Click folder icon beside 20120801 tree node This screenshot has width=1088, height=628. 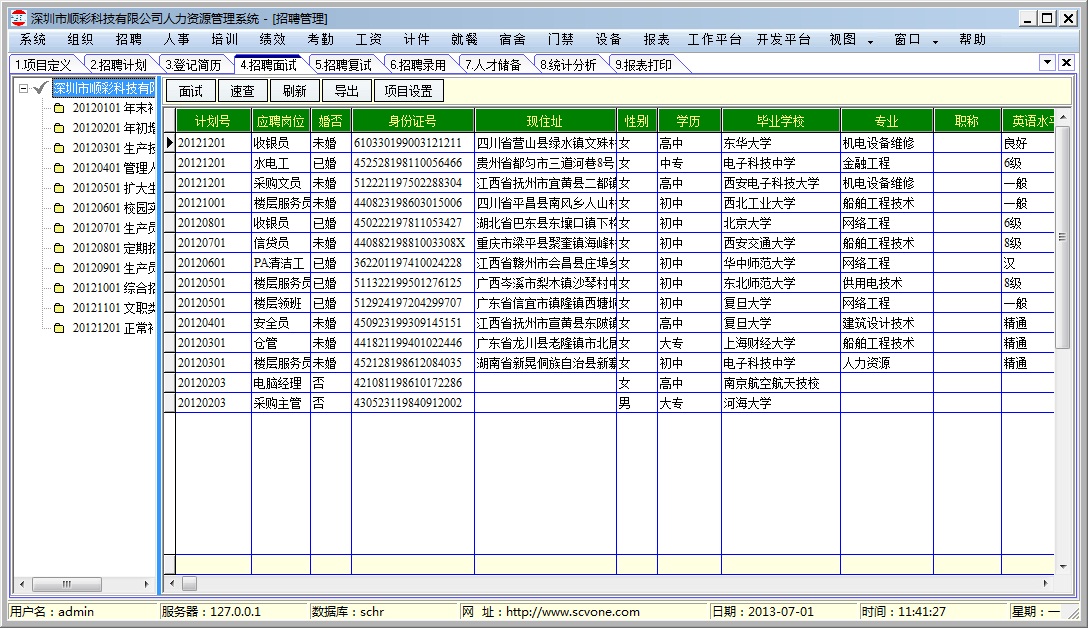[x=59, y=248]
